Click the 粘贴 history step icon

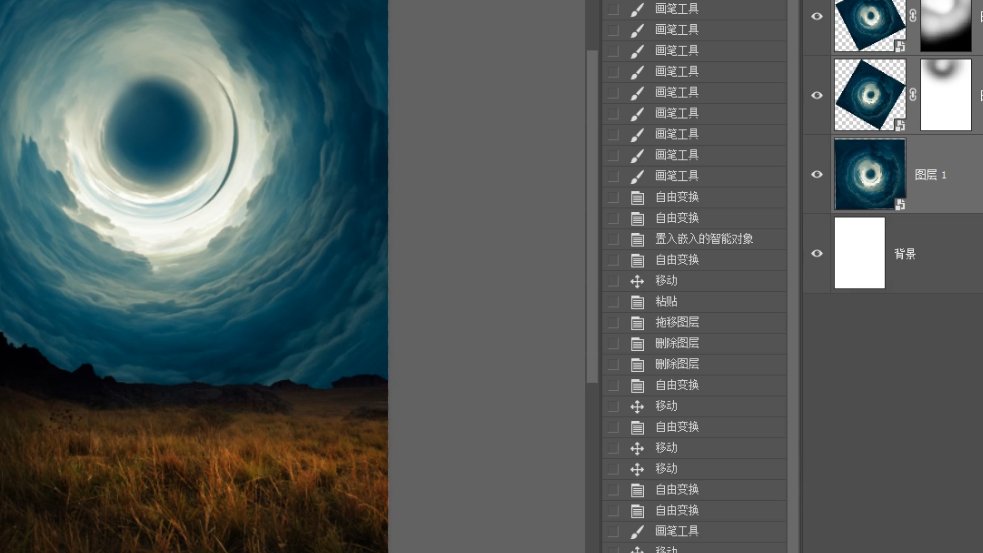pyautogui.click(x=637, y=301)
